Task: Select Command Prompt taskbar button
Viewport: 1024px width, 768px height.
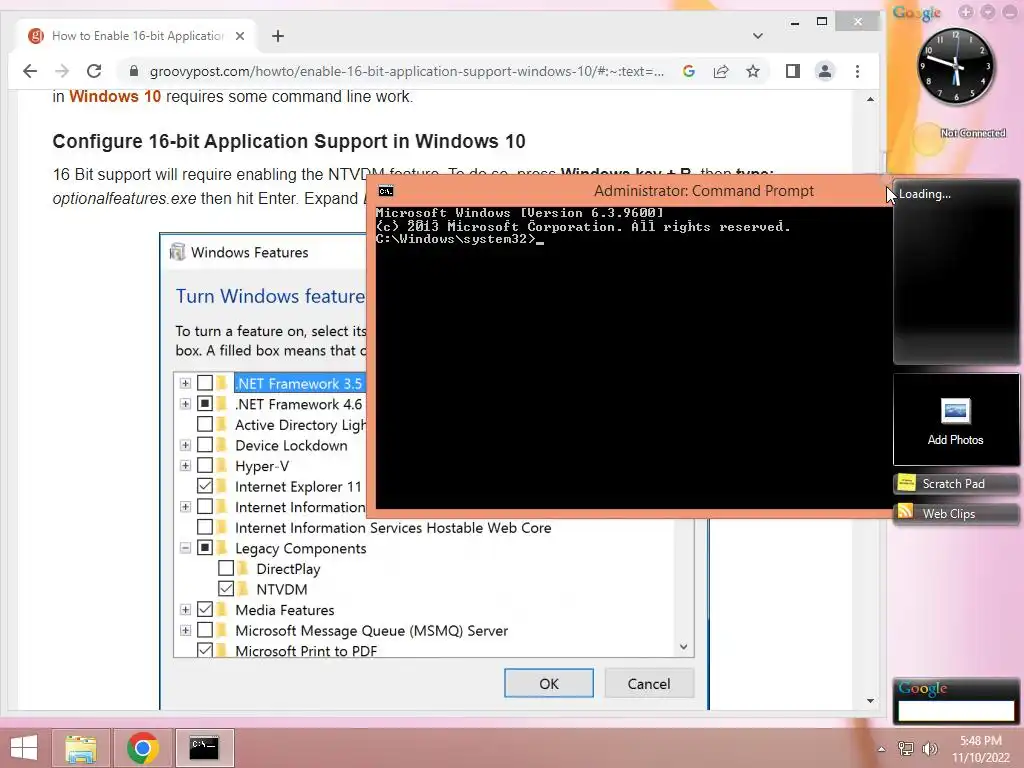Action: (x=204, y=748)
